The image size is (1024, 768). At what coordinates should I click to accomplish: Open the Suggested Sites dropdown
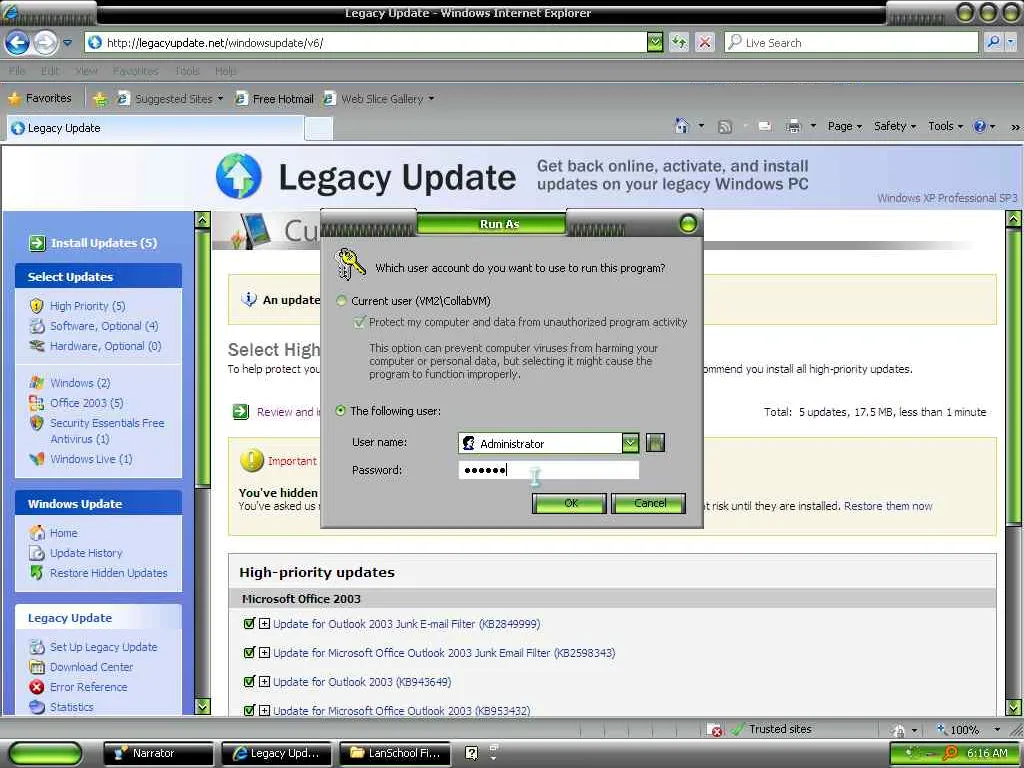tap(220, 99)
